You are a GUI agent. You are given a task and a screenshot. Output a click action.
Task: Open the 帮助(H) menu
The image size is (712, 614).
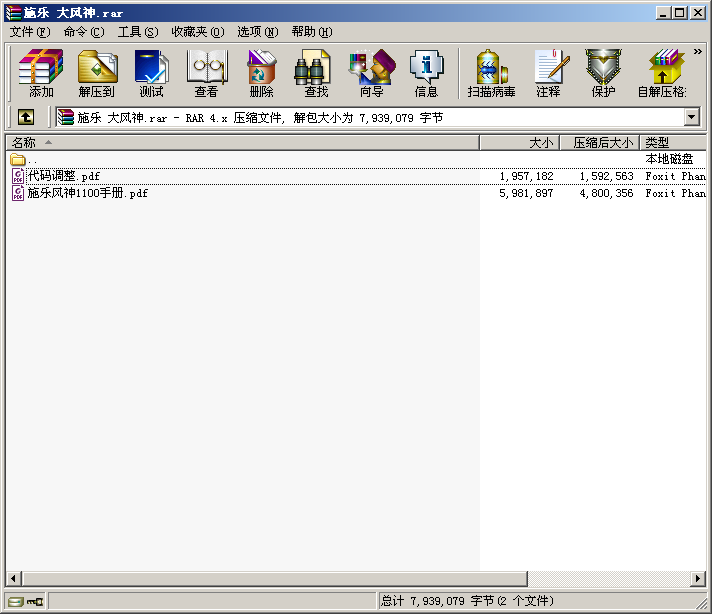click(312, 32)
